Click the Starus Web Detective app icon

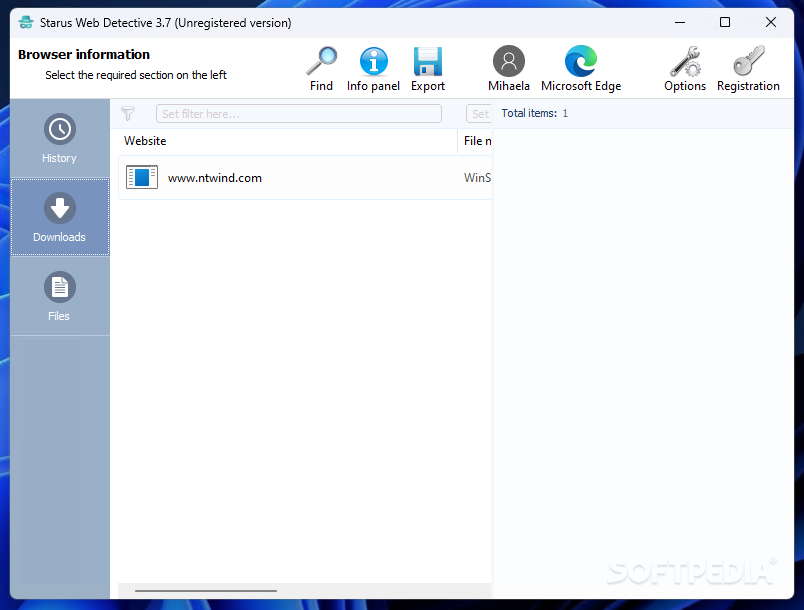tap(26, 23)
